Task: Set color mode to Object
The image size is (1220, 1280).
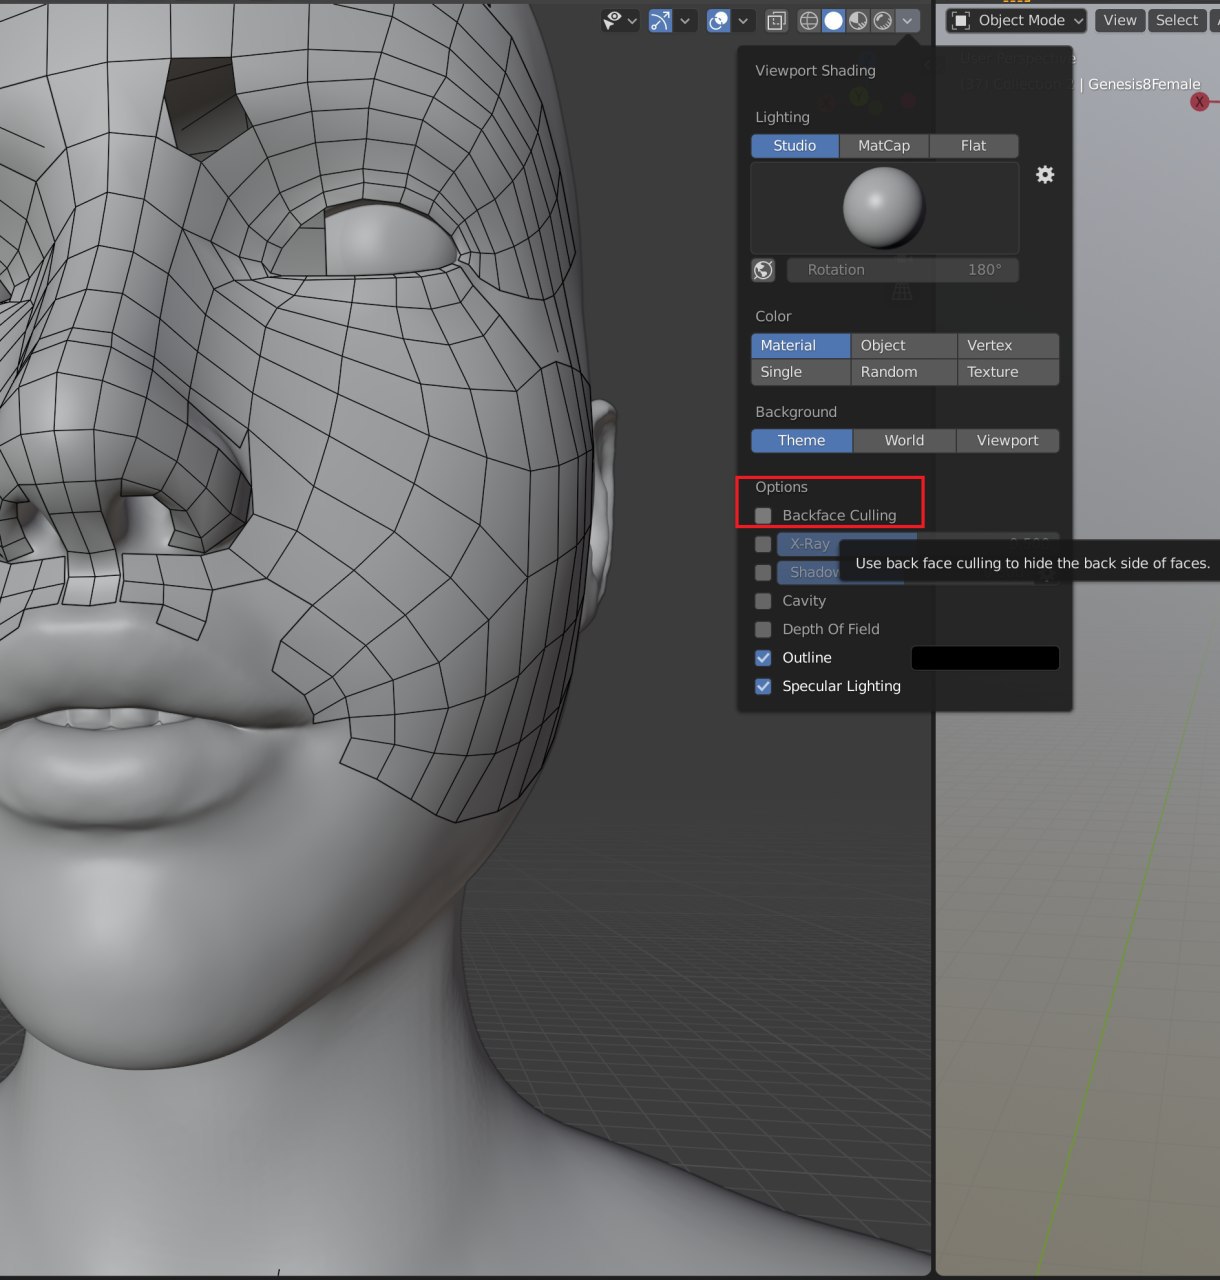Action: [904, 345]
